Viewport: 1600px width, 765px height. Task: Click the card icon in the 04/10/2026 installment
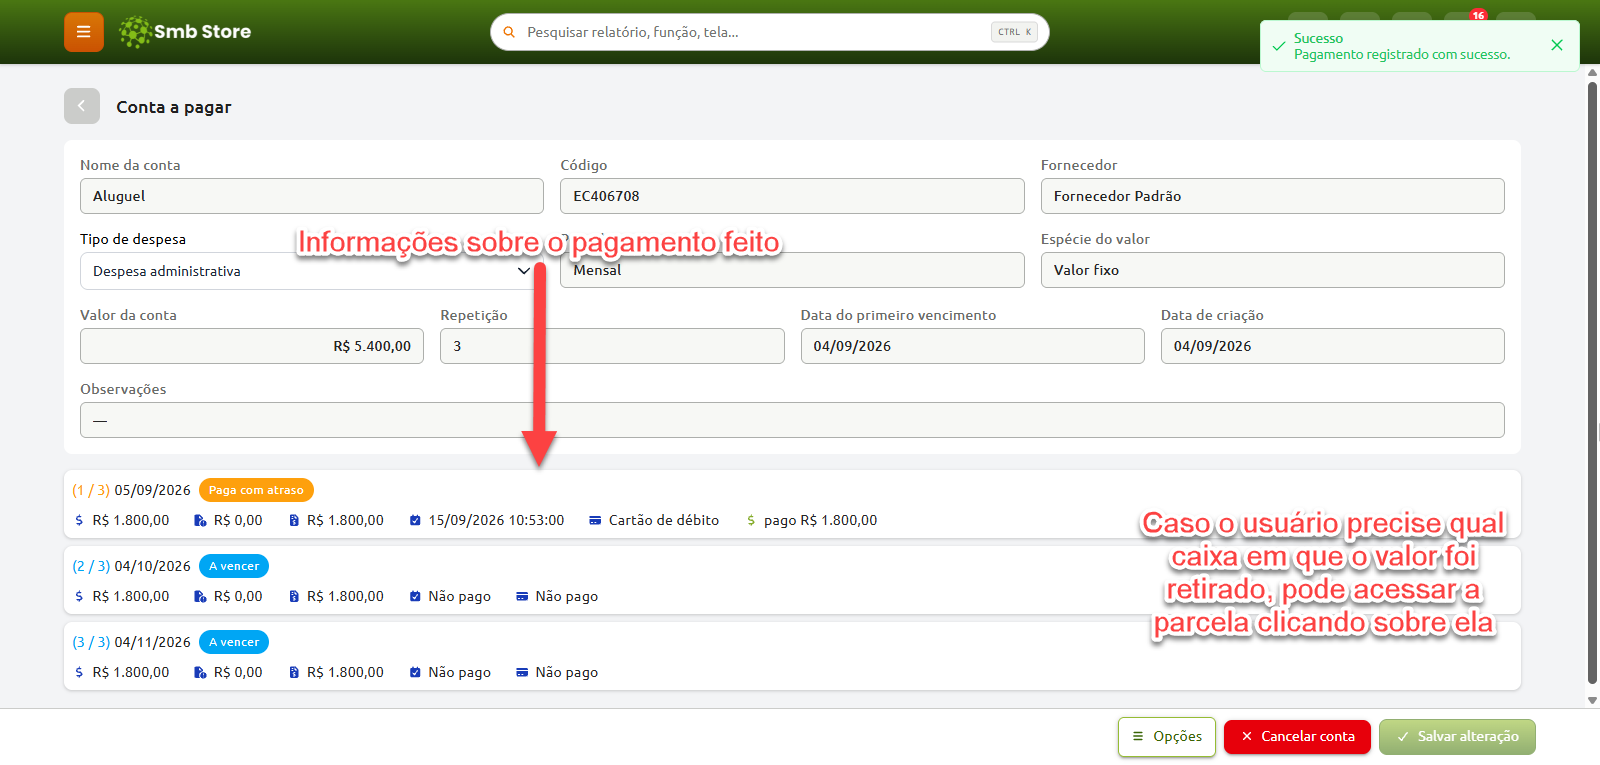pos(522,596)
